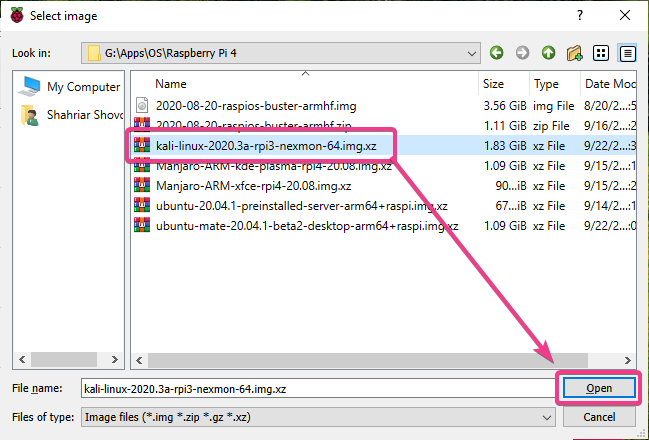Select My Computer in the sidebar
Image resolution: width=649 pixels, height=440 pixels.
point(70,87)
